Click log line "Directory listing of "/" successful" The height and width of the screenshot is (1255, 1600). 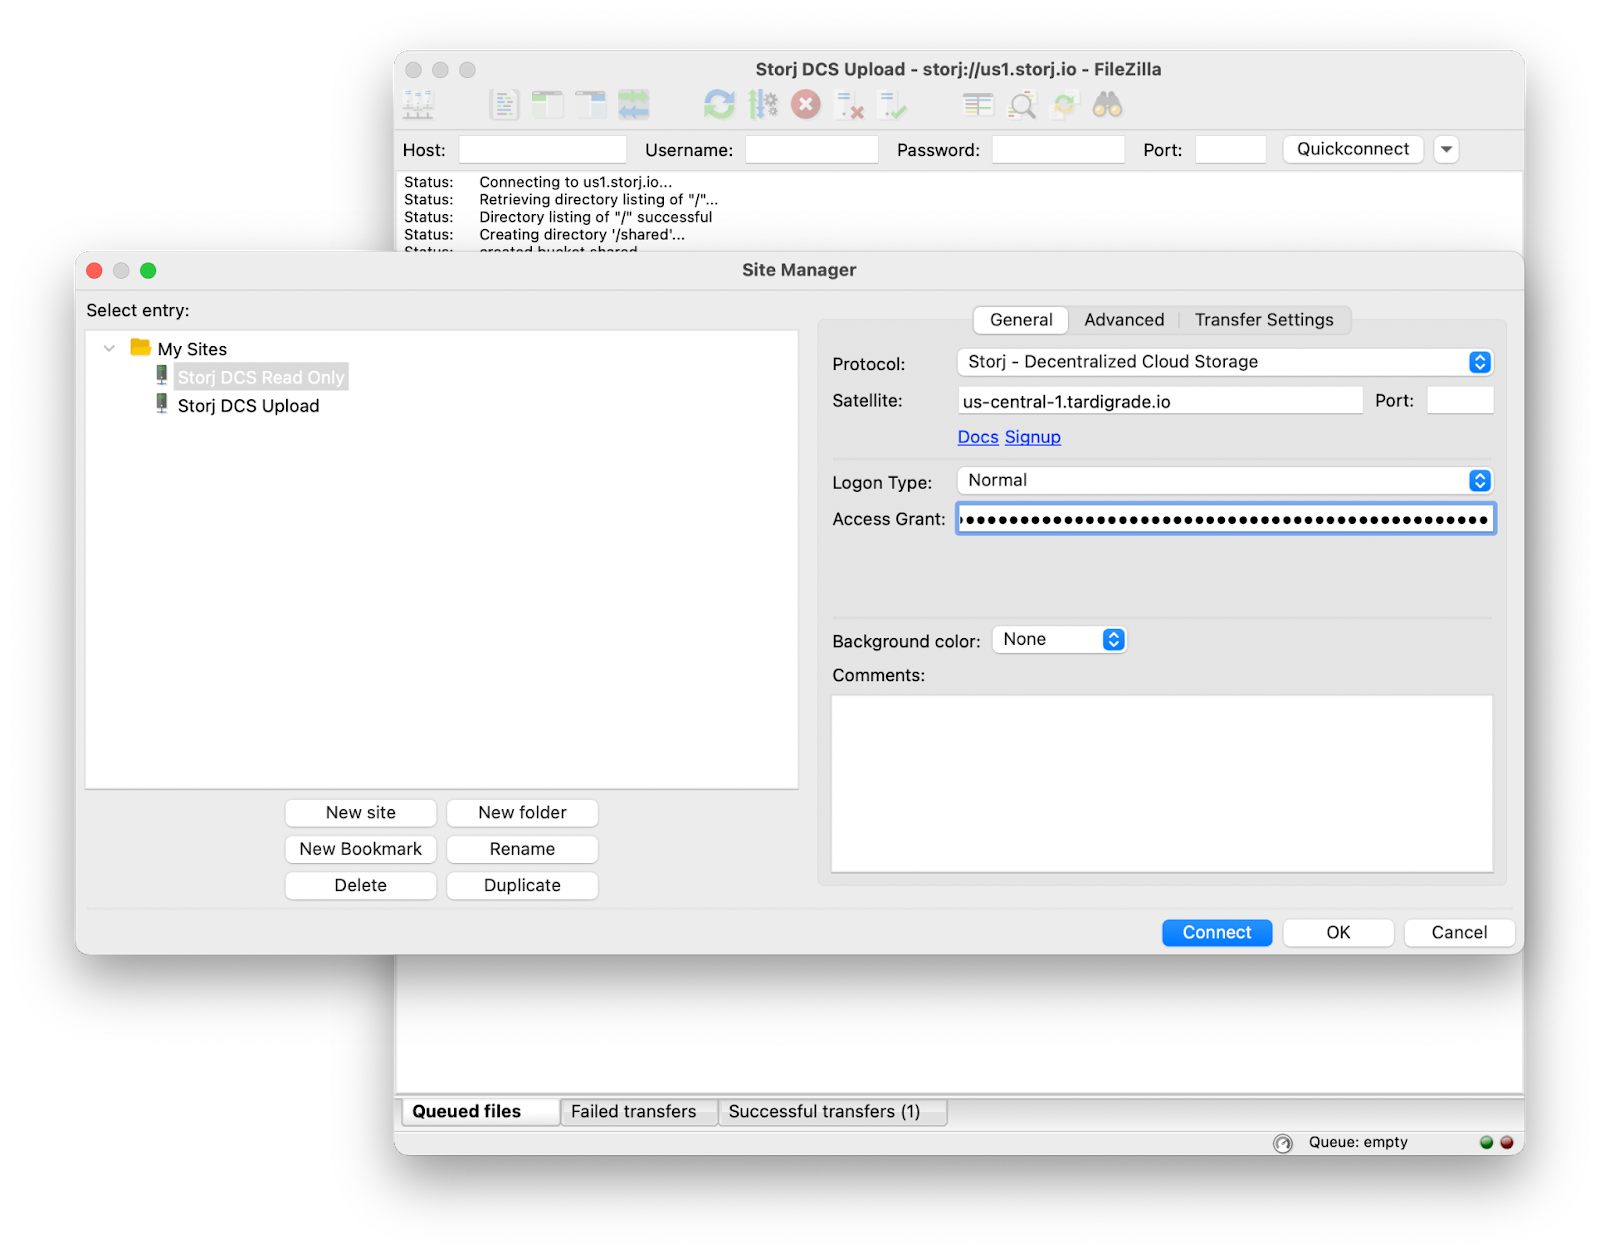pos(596,217)
